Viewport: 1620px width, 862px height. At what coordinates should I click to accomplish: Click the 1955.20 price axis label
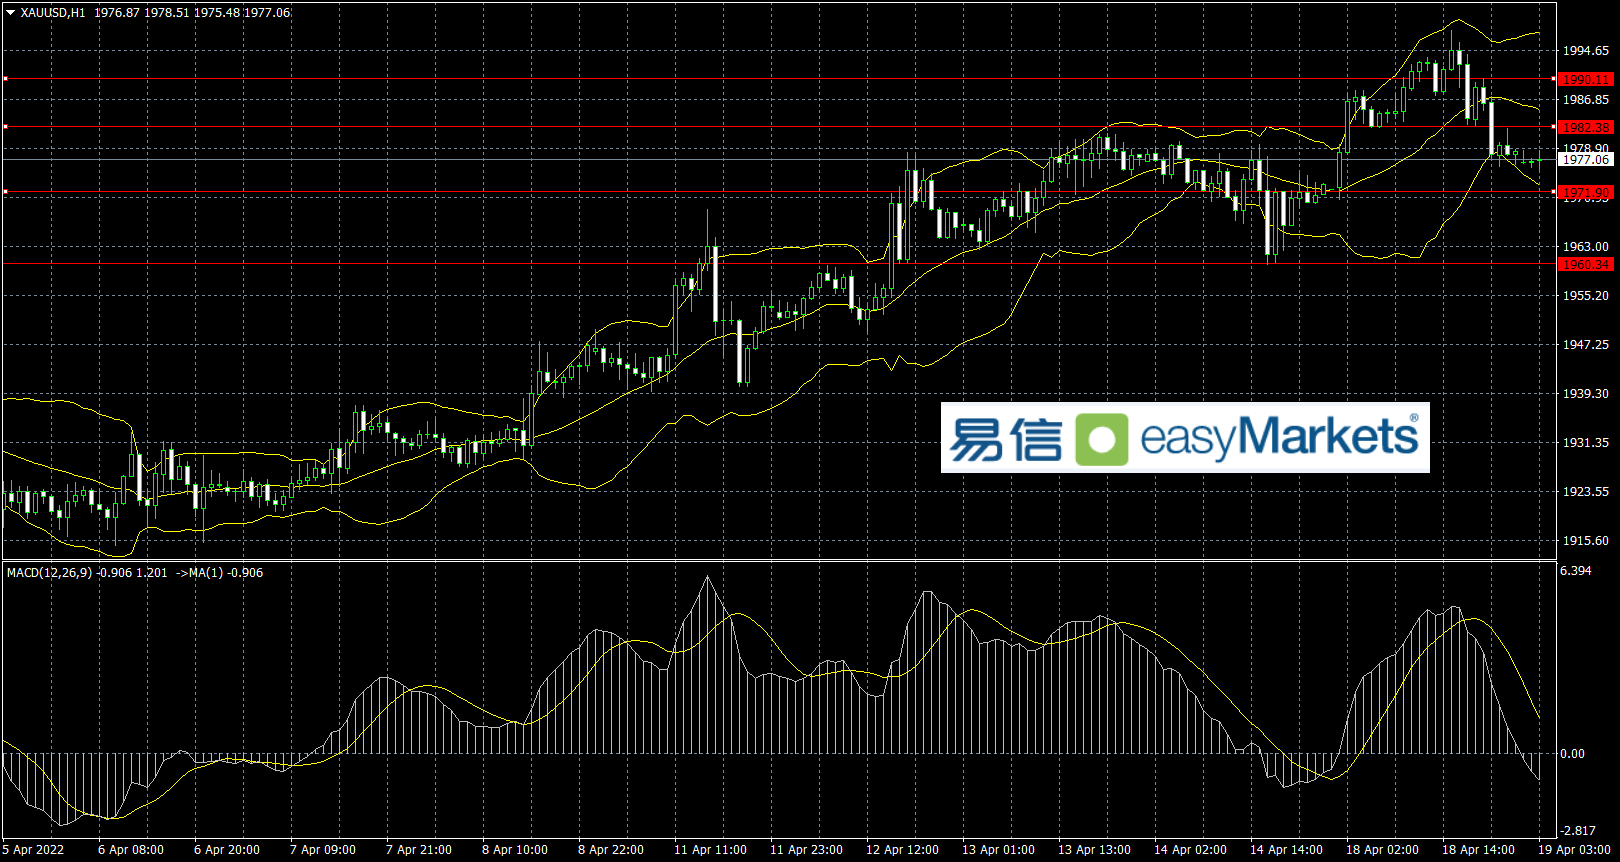pyautogui.click(x=1586, y=296)
